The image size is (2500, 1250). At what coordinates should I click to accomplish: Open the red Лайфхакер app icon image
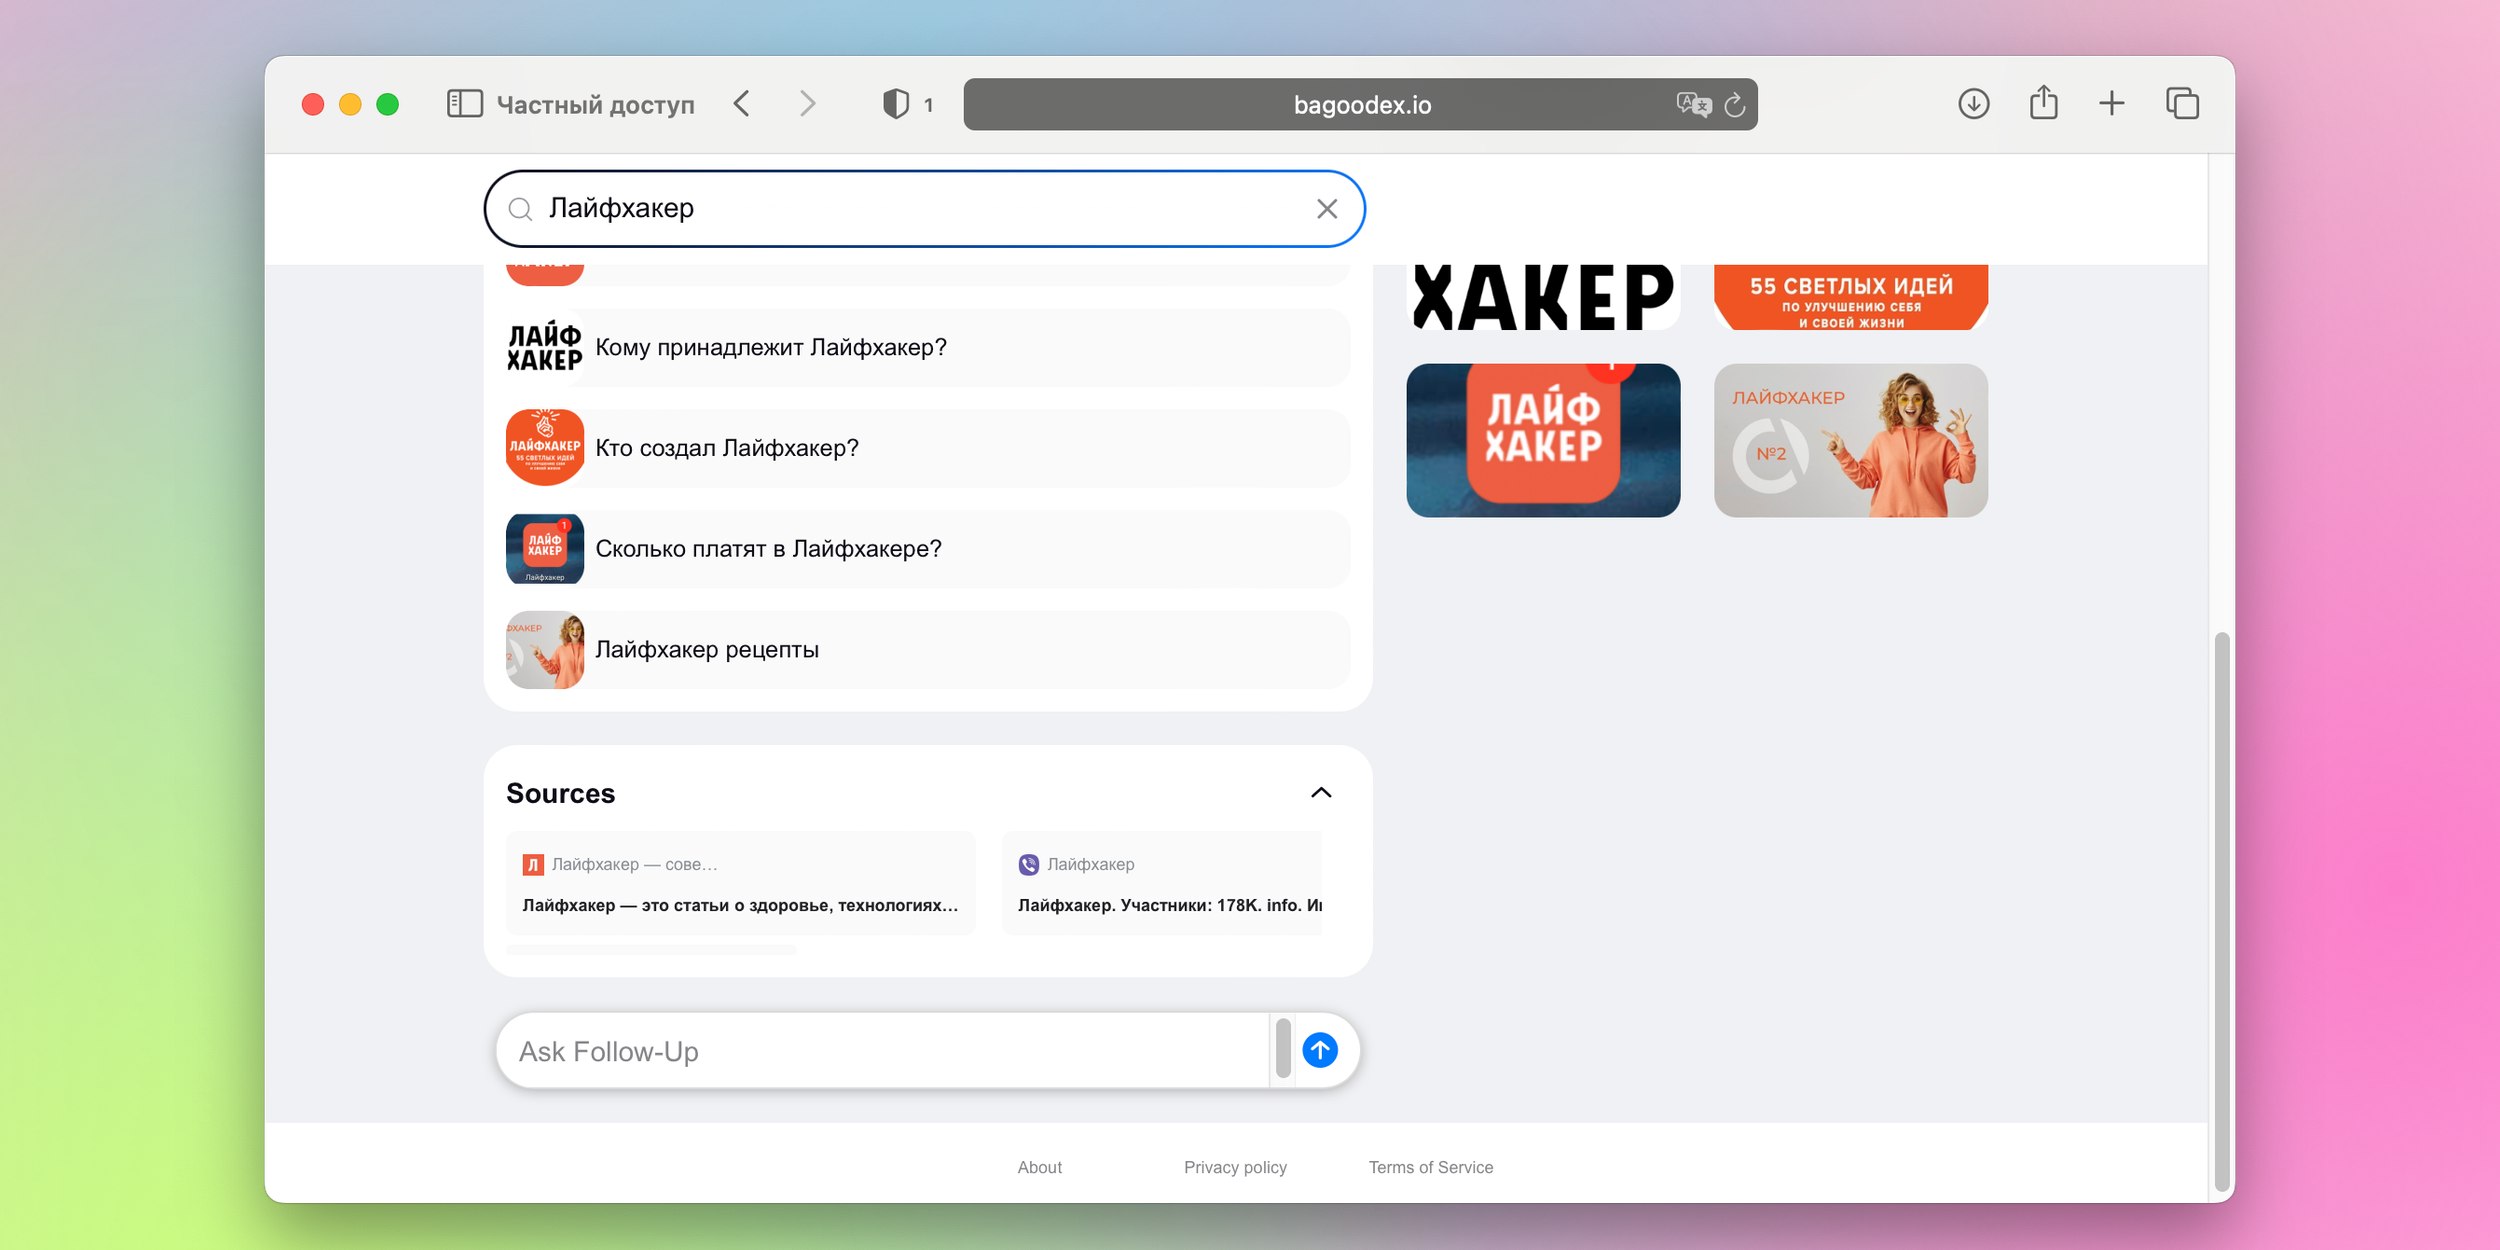1543,440
